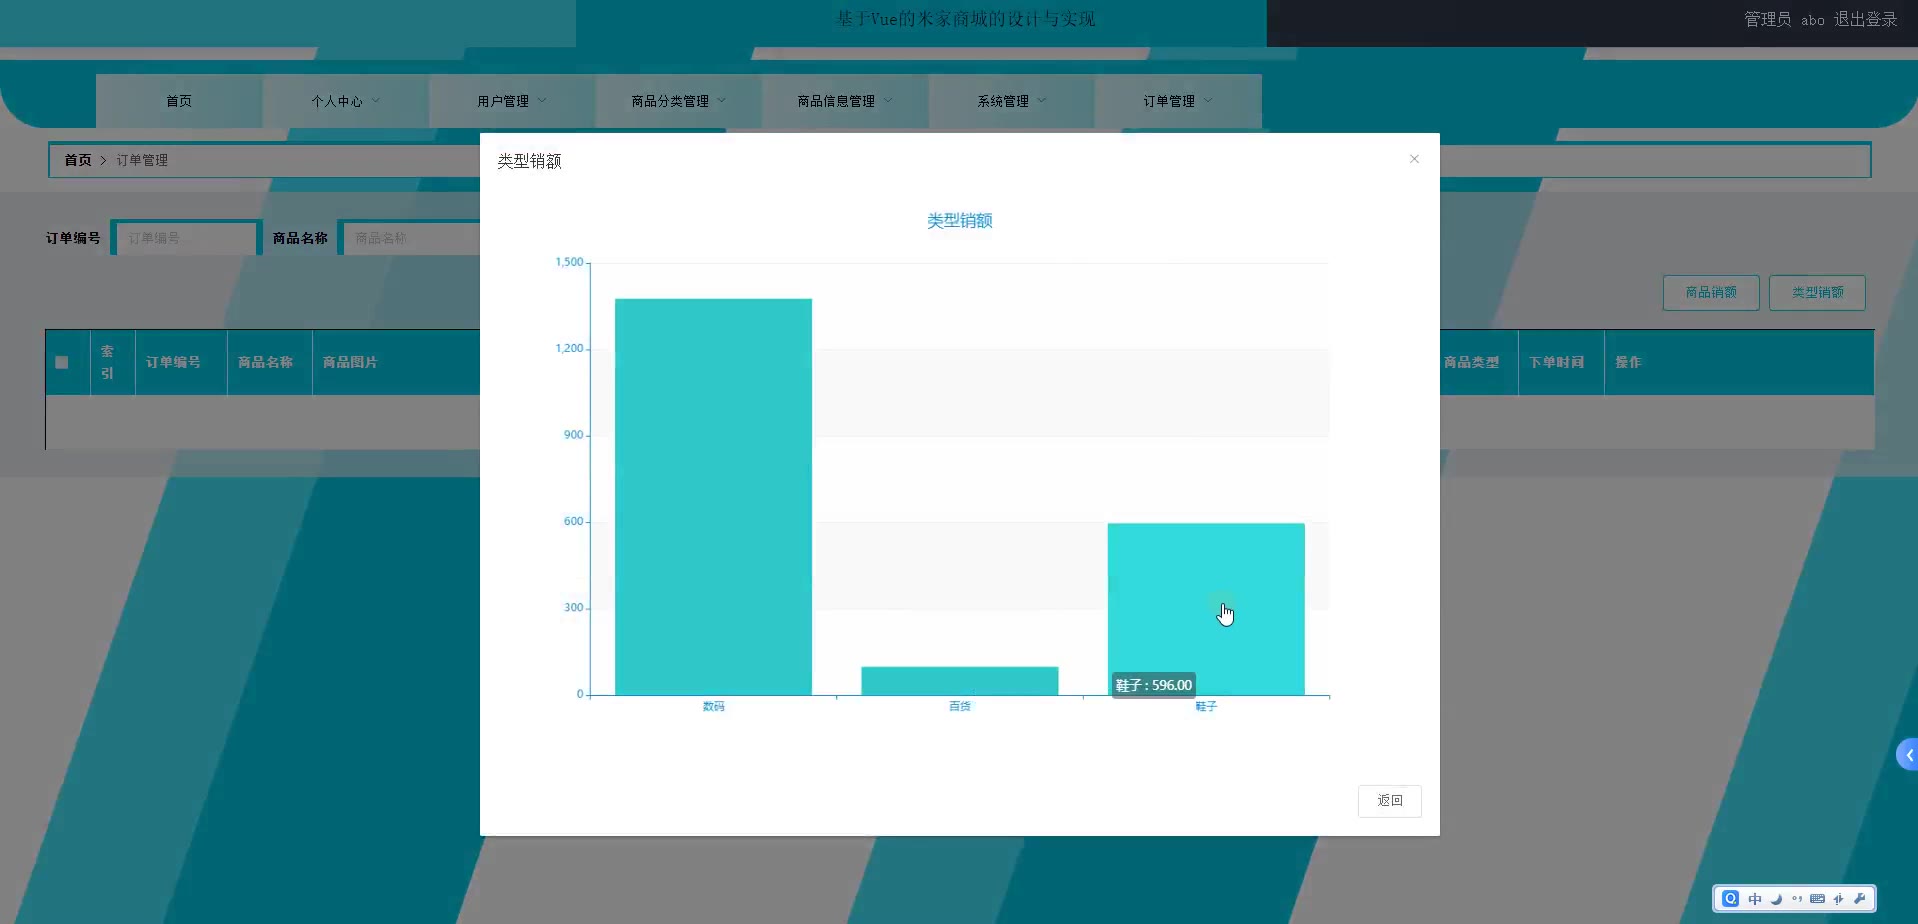Expand the 商品信息管理 dropdown arrow
Image resolution: width=1918 pixels, height=924 pixels.
[888, 101]
